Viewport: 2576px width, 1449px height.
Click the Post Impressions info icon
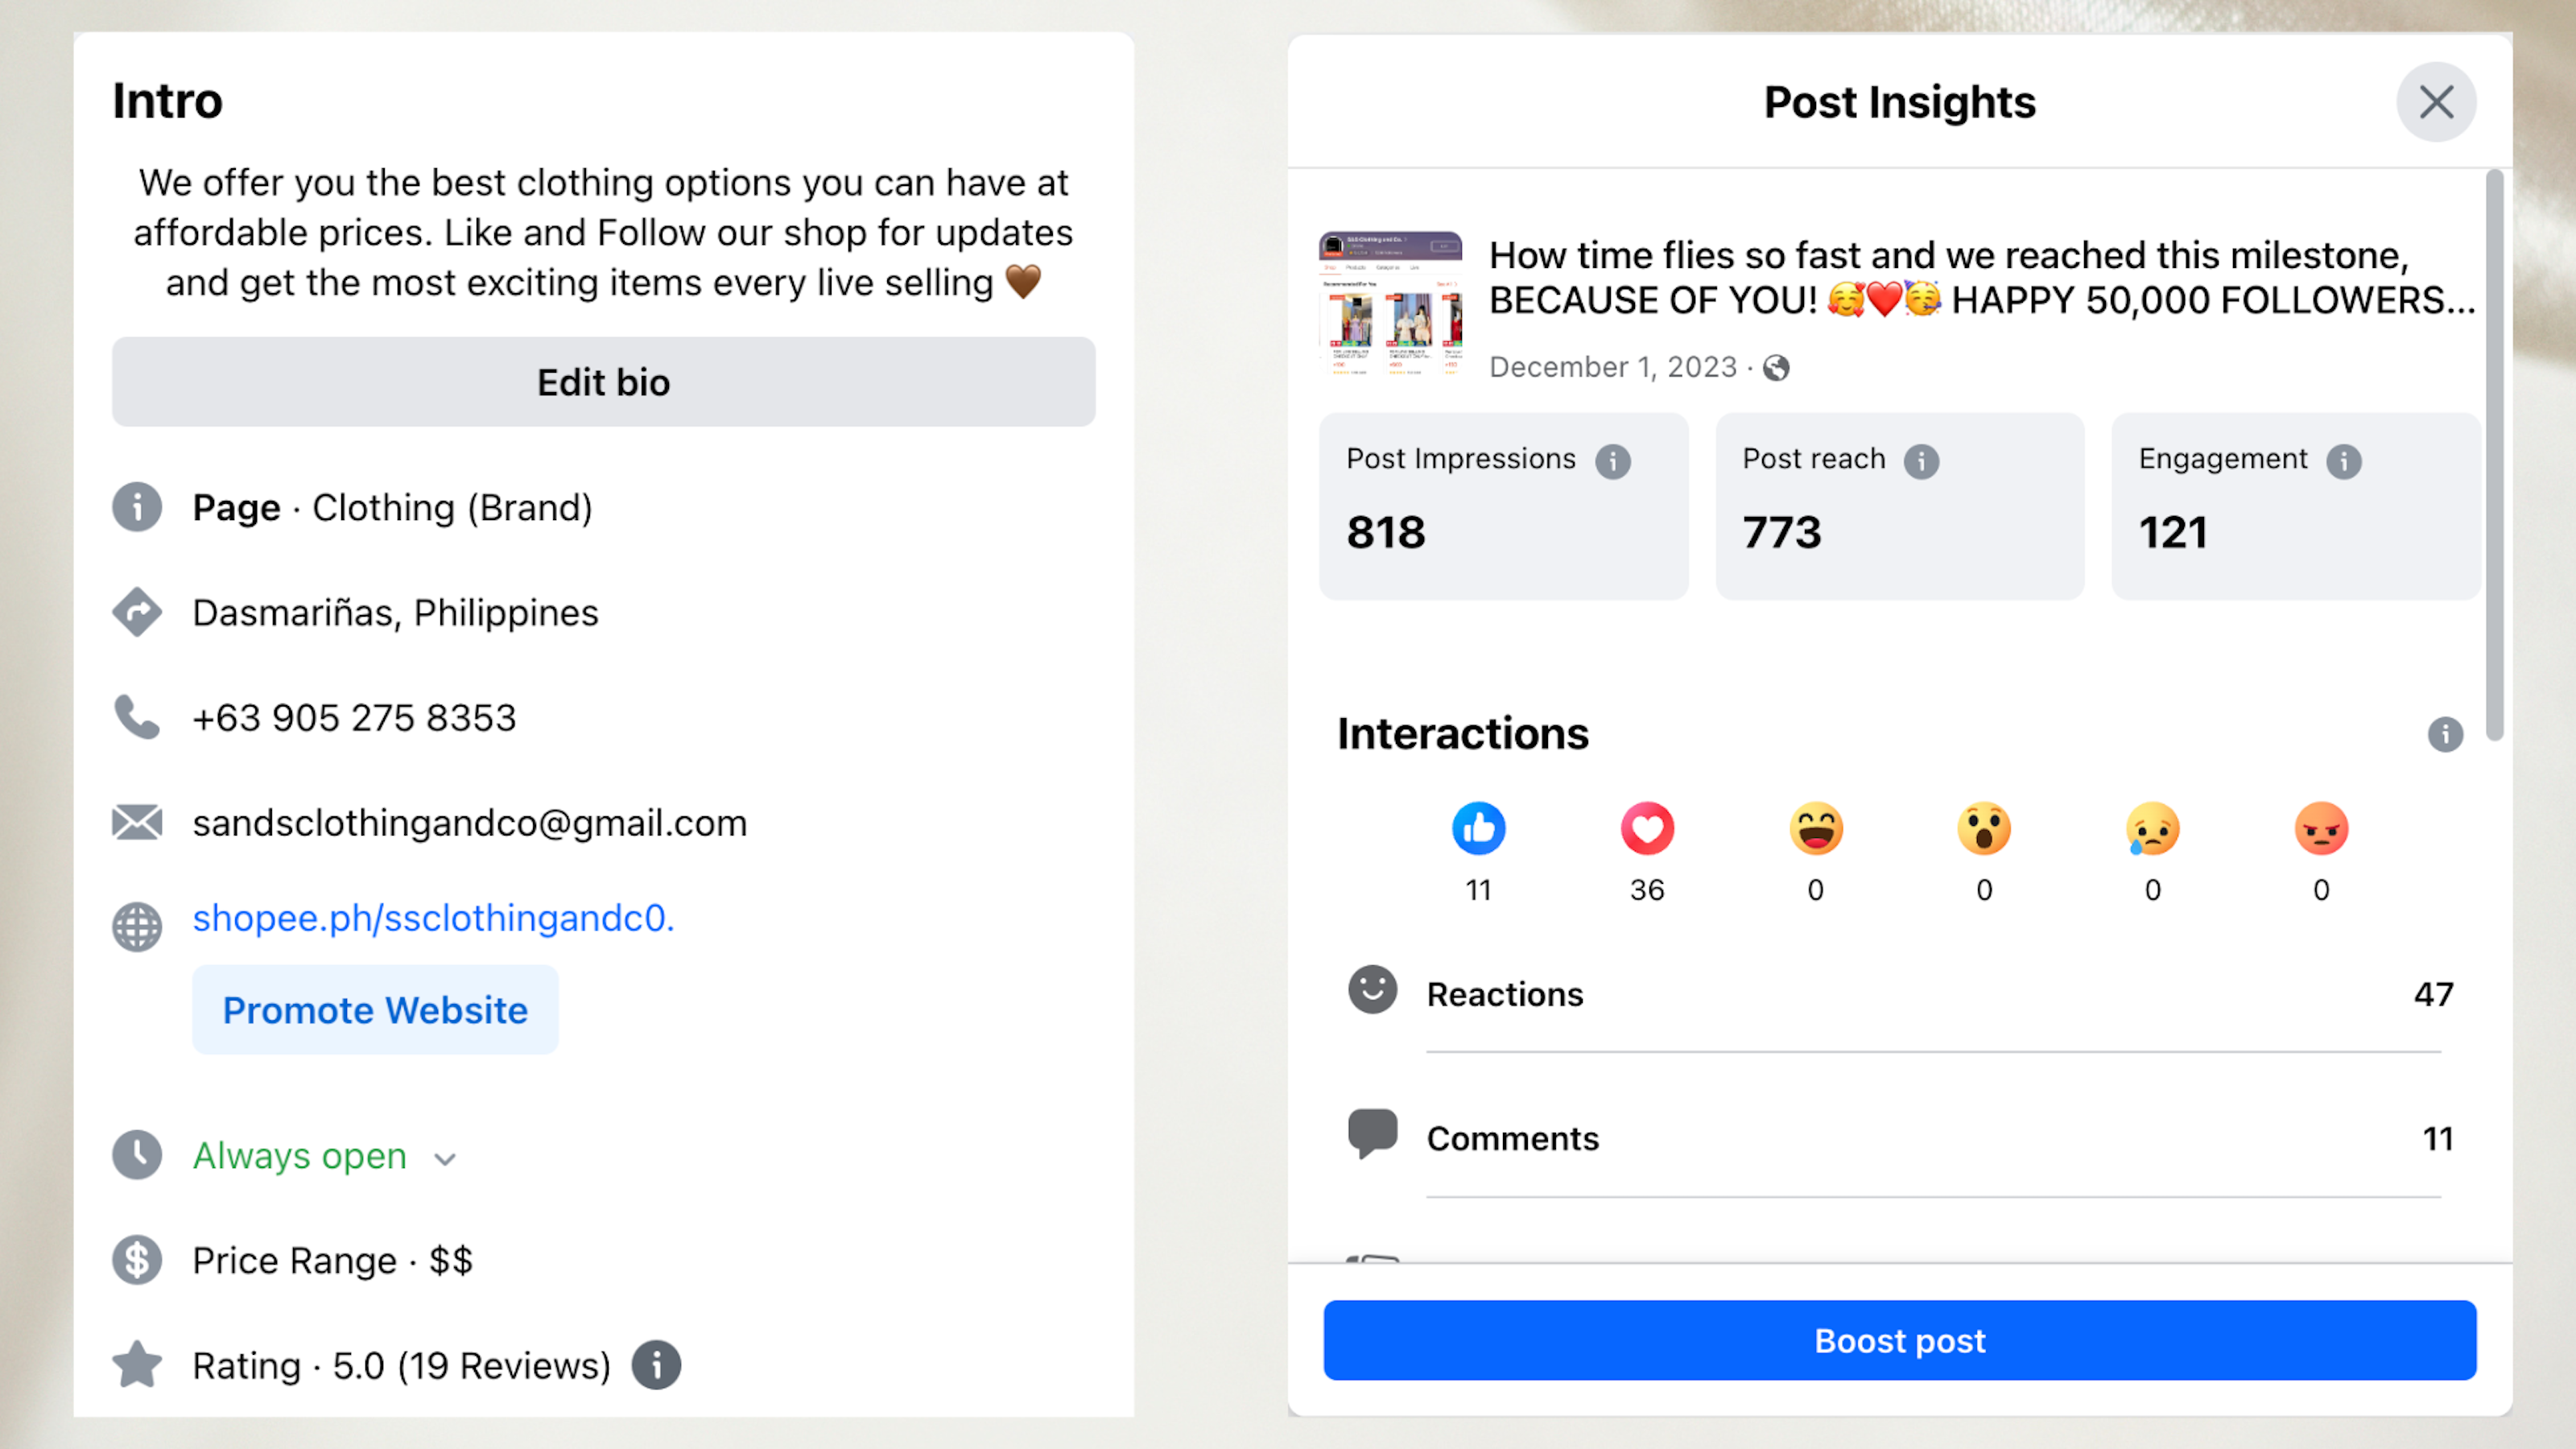point(1612,461)
